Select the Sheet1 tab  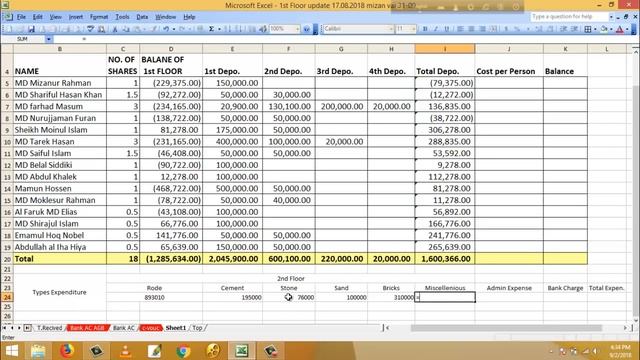[176, 328]
